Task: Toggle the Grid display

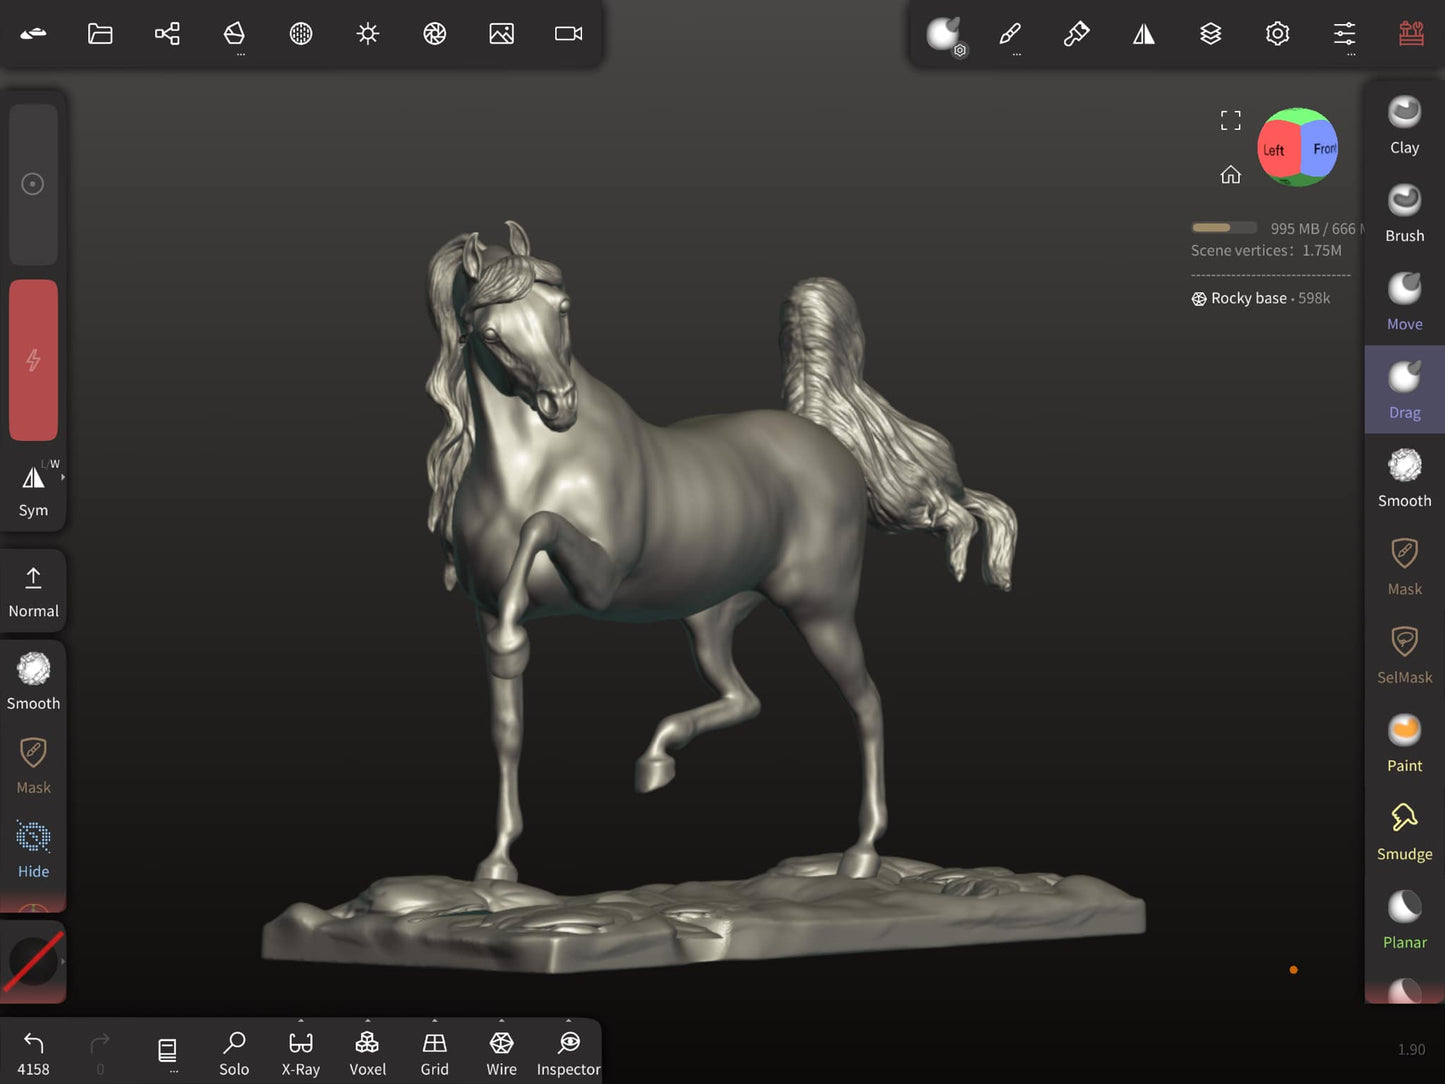Action: point(434,1053)
